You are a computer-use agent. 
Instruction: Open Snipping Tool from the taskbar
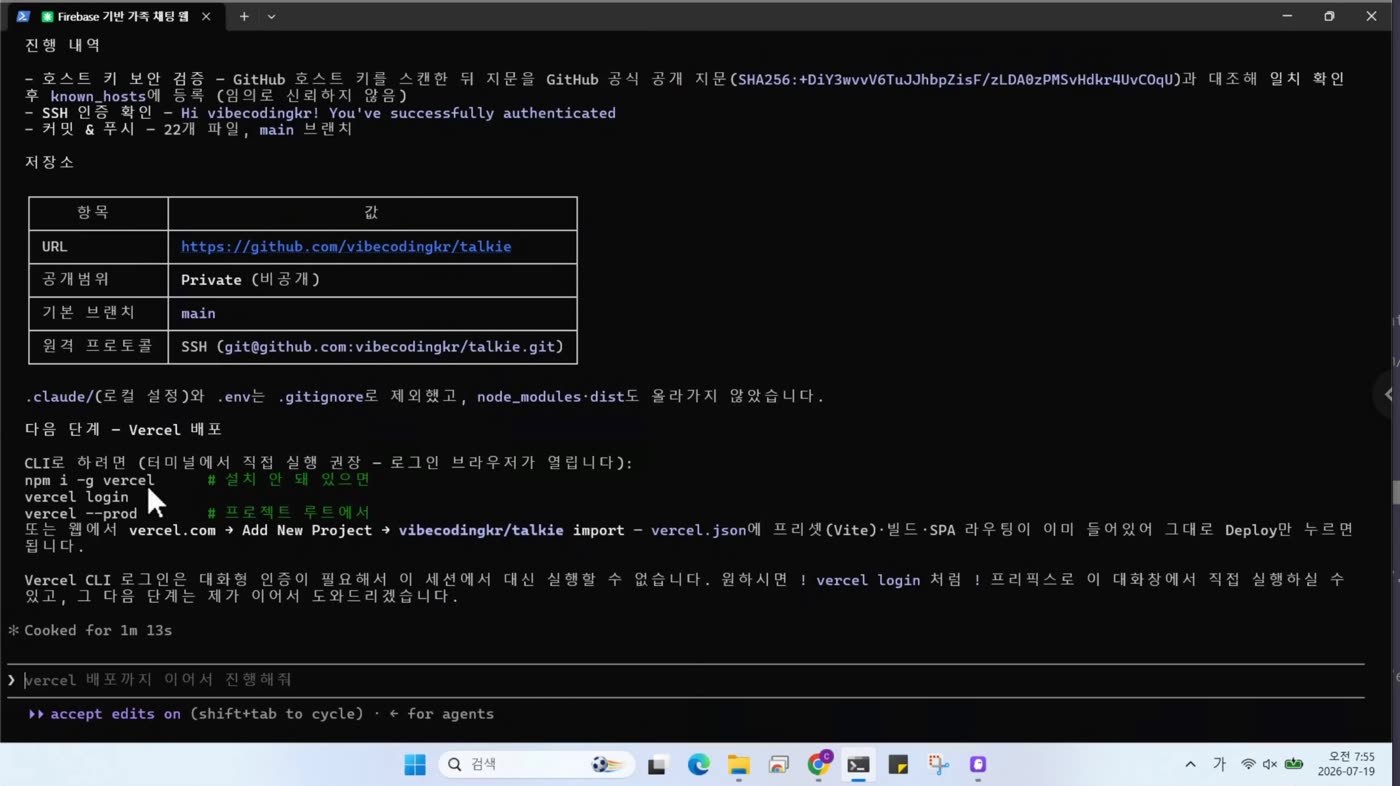pos(938,765)
